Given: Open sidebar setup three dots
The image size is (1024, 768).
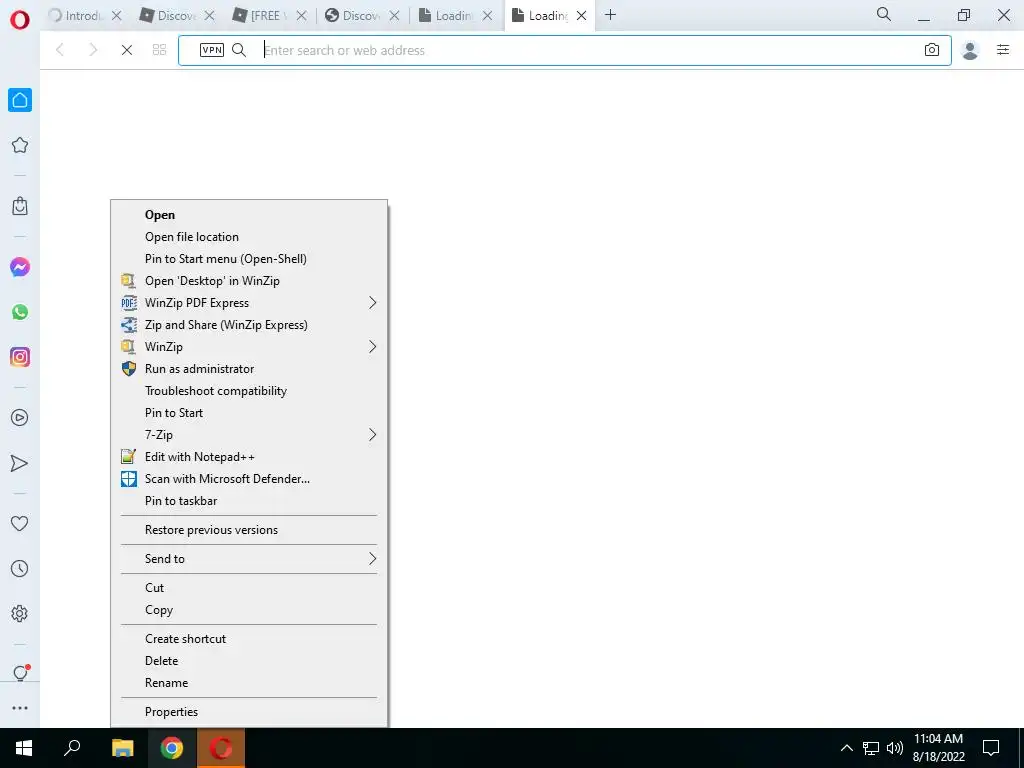Looking at the screenshot, I should [20, 708].
